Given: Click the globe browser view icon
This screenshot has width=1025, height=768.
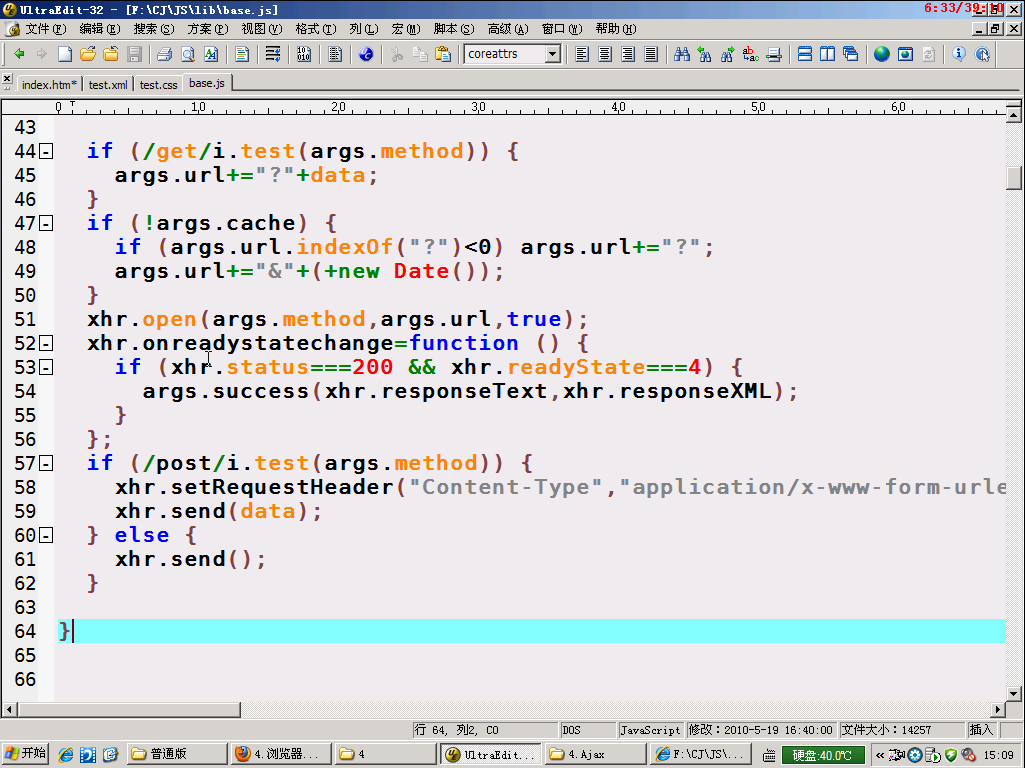Looking at the screenshot, I should click(x=881, y=54).
